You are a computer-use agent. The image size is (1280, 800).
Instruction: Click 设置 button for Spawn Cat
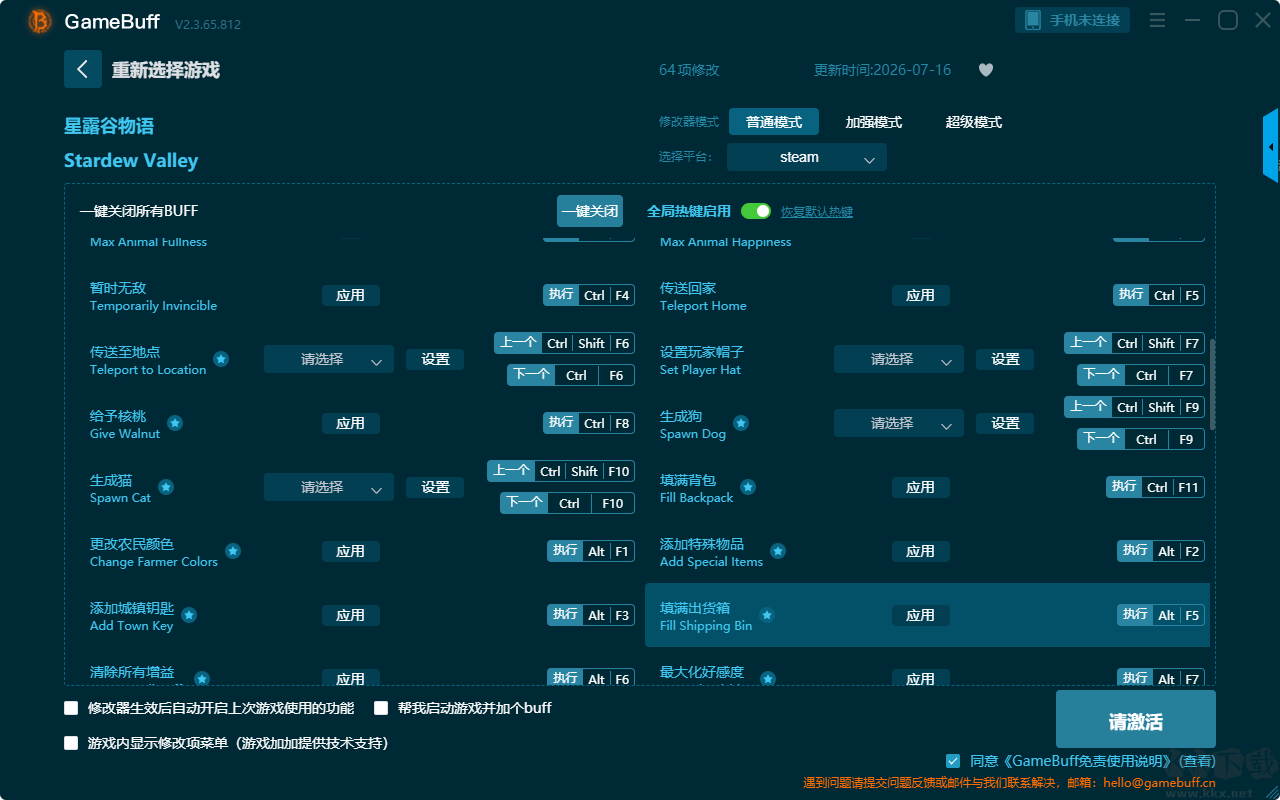click(435, 487)
